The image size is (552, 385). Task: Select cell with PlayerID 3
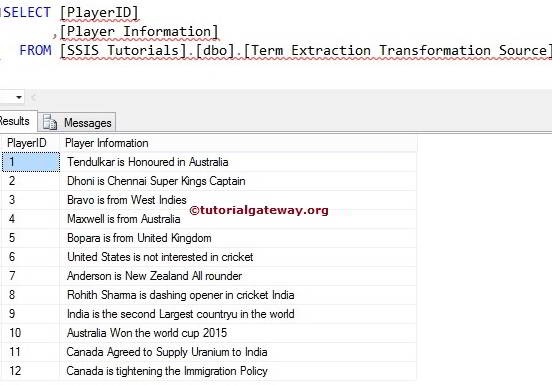pyautogui.click(x=31, y=200)
